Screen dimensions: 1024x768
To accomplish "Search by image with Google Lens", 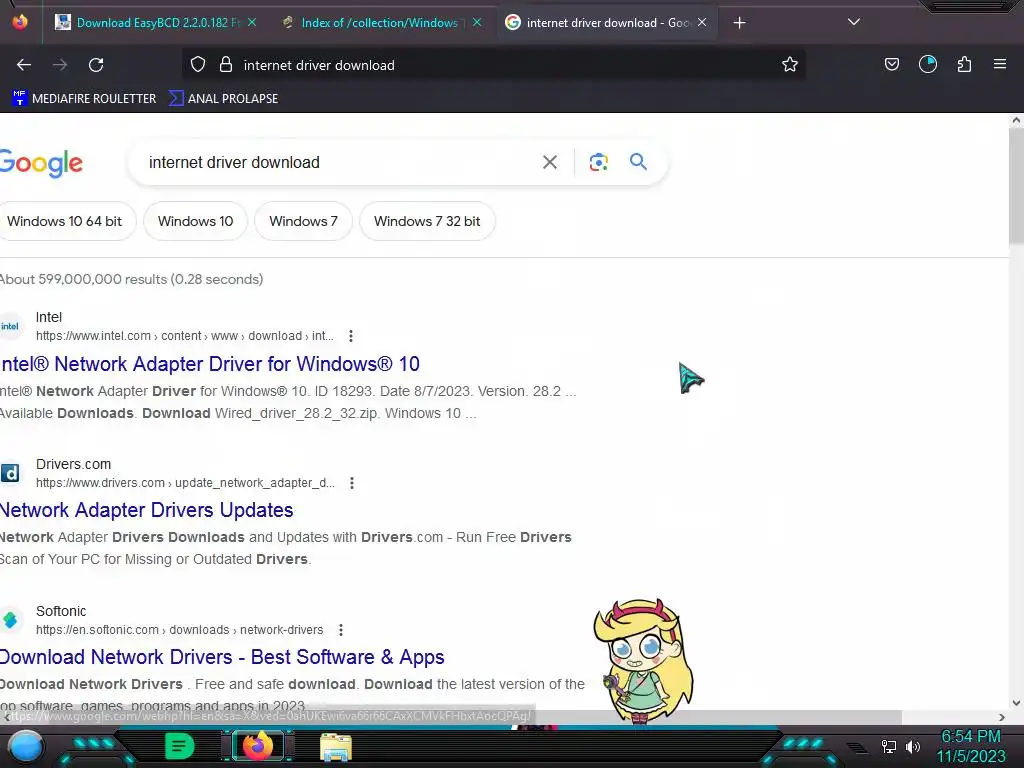I will (598, 162).
